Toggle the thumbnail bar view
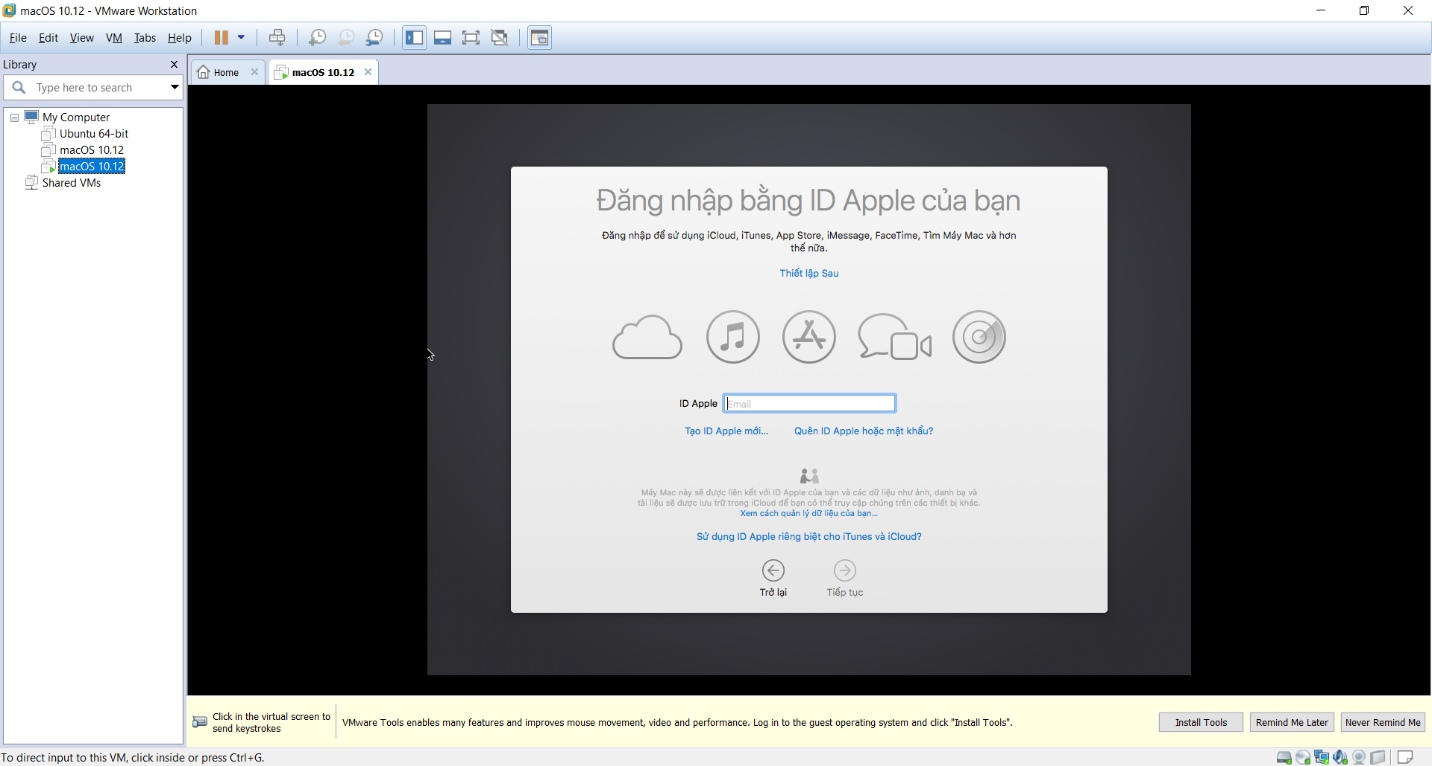The height and width of the screenshot is (766, 1432). click(x=442, y=38)
